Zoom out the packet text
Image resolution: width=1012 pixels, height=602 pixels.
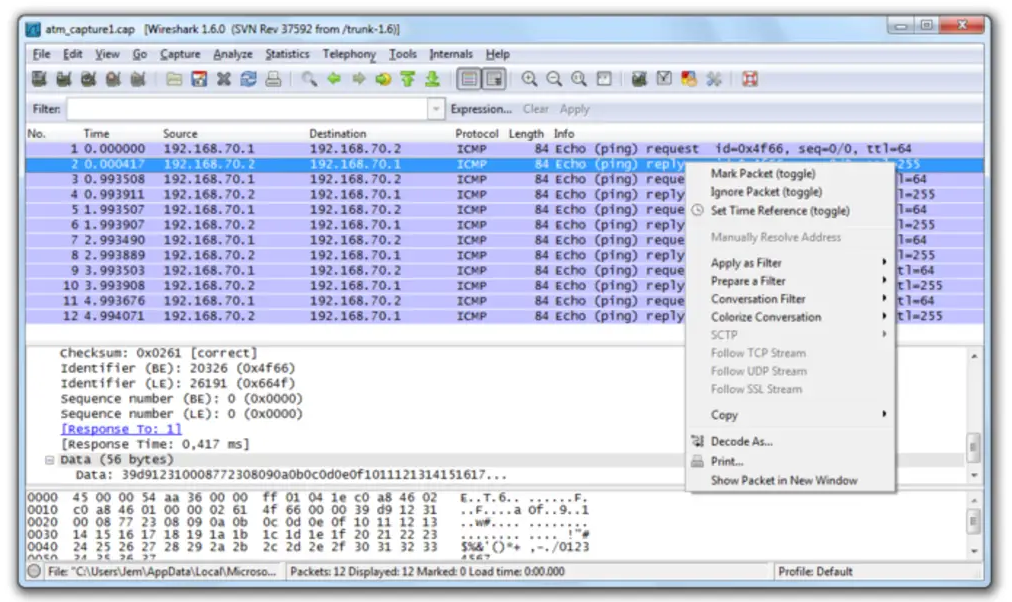pyautogui.click(x=554, y=79)
